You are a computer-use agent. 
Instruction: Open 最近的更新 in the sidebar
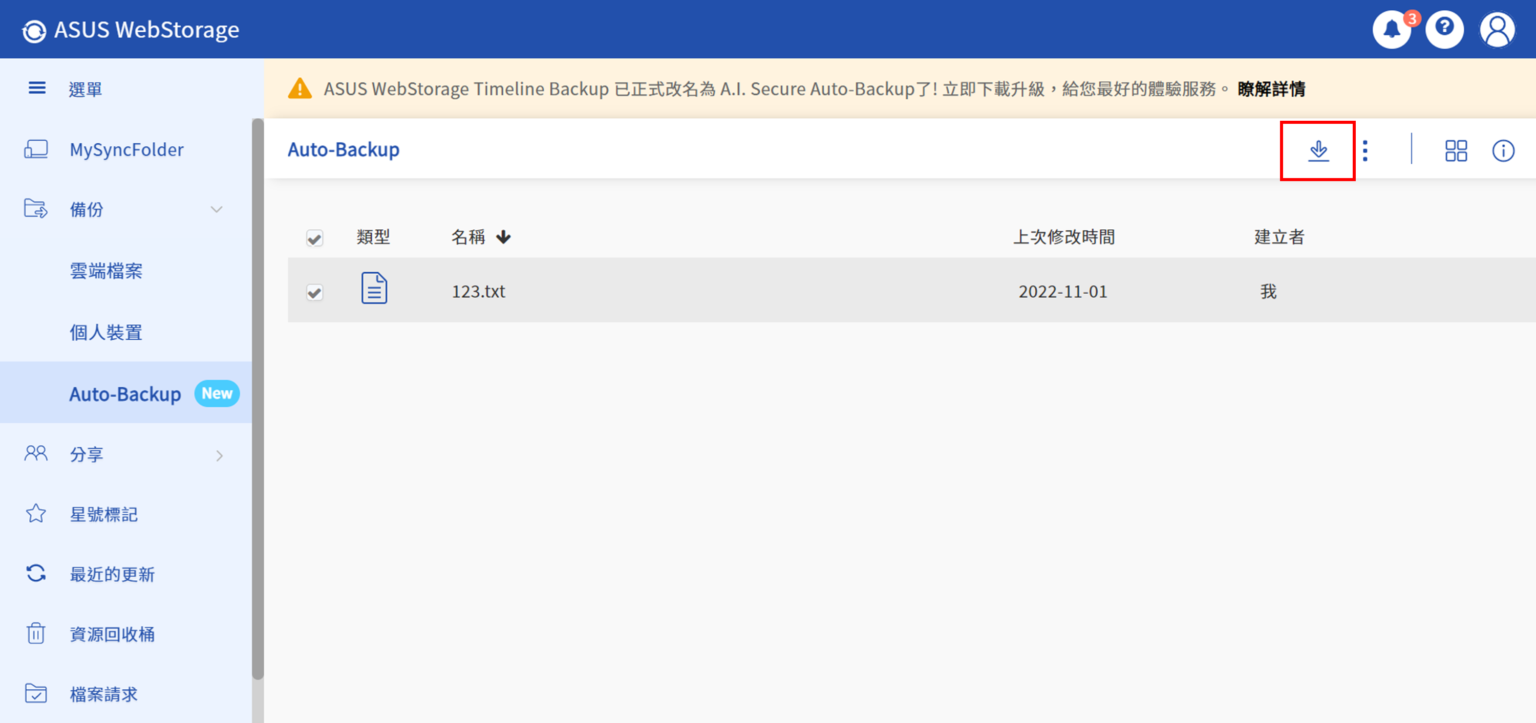[x=112, y=574]
